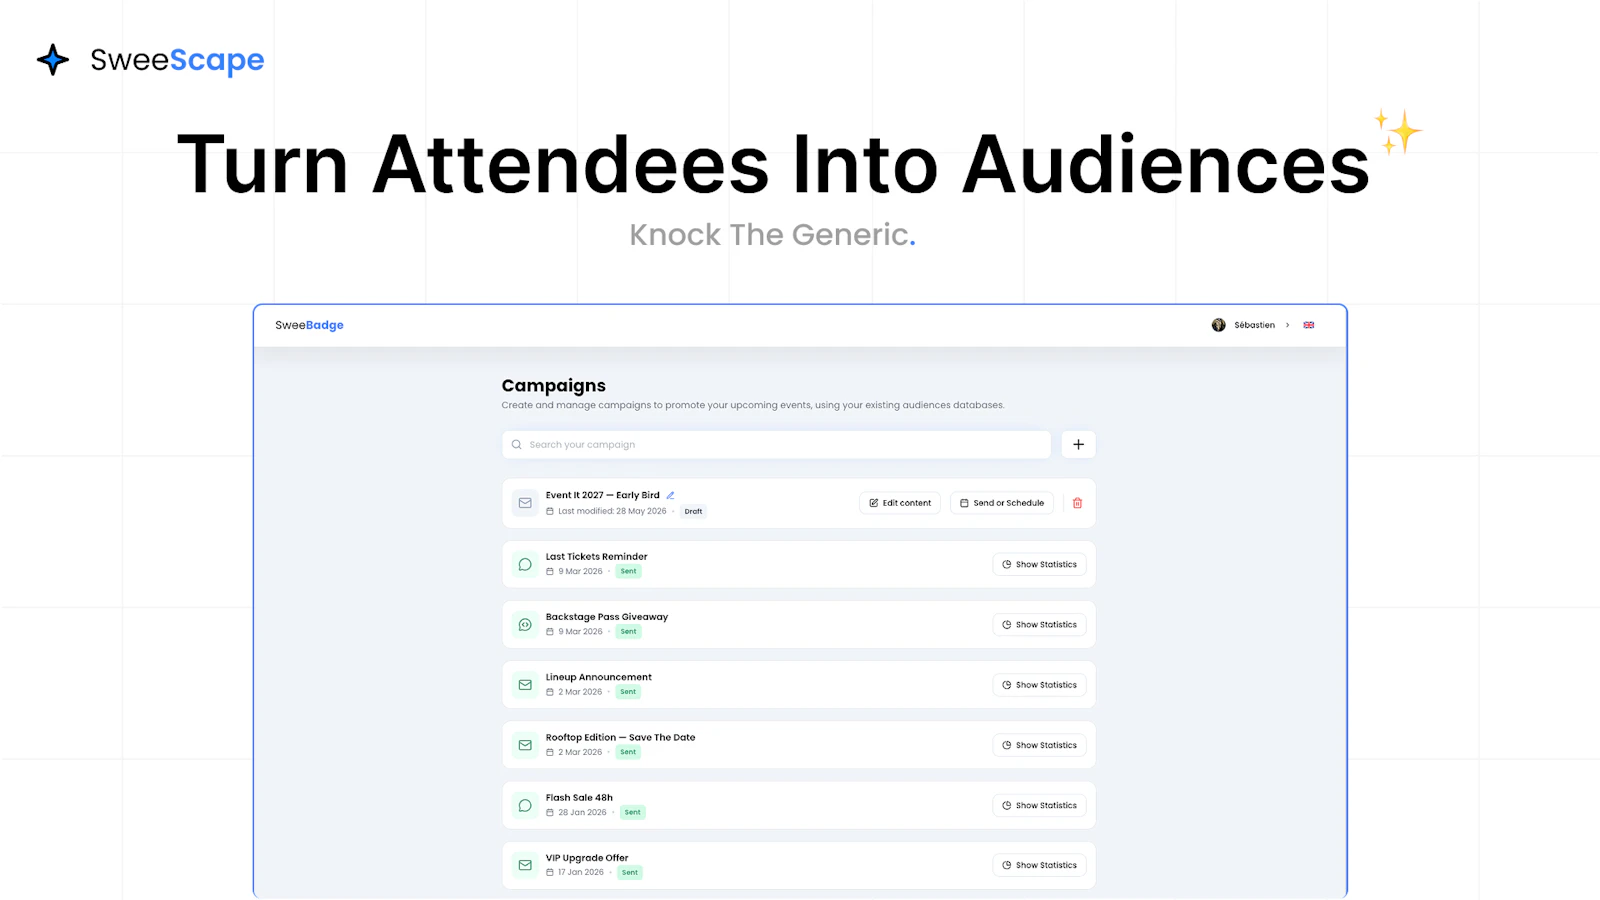Click Sent badge on VIP Upgrade Offer
The image size is (1600, 900).
coord(629,872)
